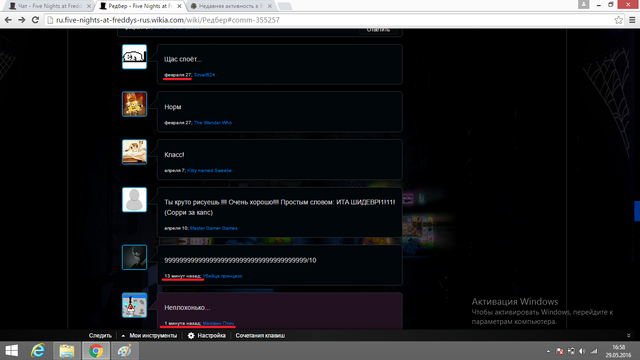Reload the page with the refresh icon
640x360 pixels.
[x=35, y=20]
